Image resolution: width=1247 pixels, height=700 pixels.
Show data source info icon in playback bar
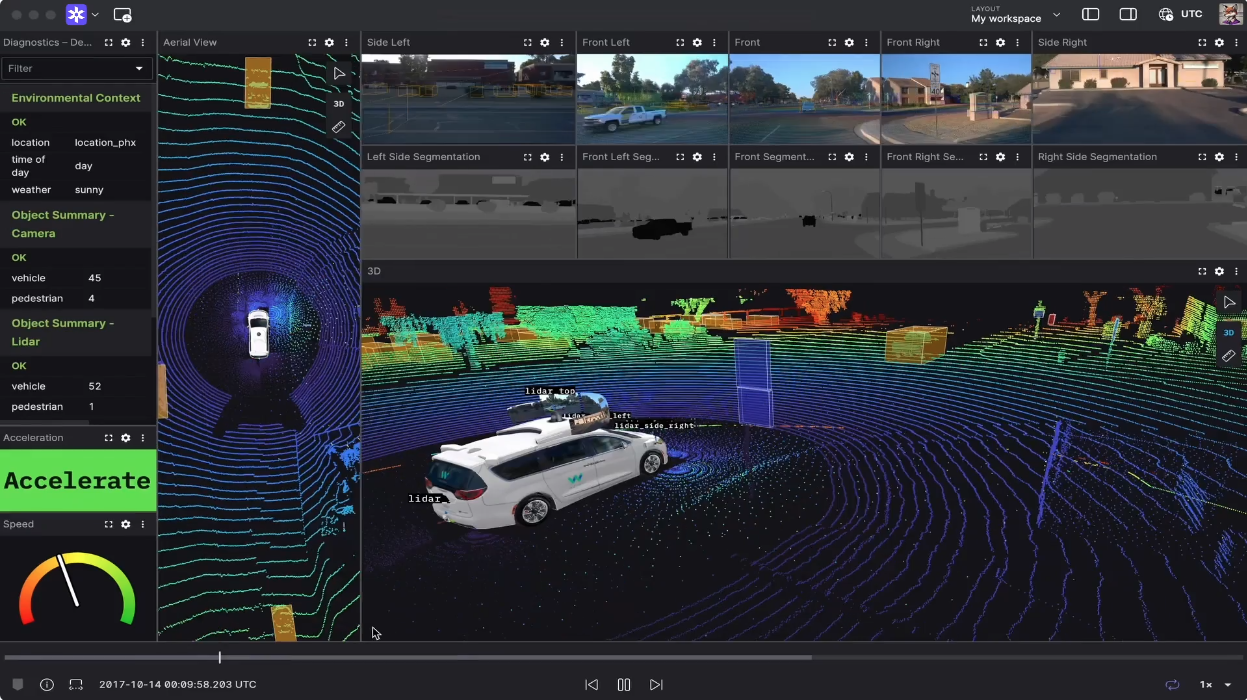[47, 685]
